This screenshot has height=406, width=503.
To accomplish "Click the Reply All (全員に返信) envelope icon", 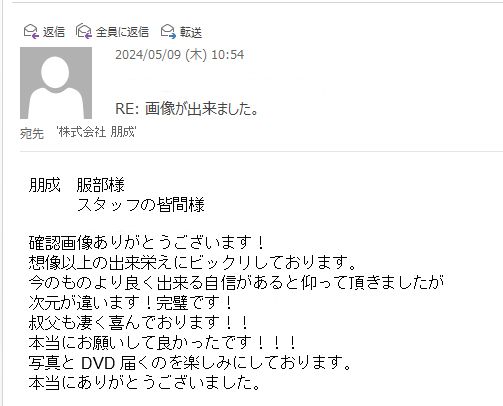I will (x=84, y=32).
